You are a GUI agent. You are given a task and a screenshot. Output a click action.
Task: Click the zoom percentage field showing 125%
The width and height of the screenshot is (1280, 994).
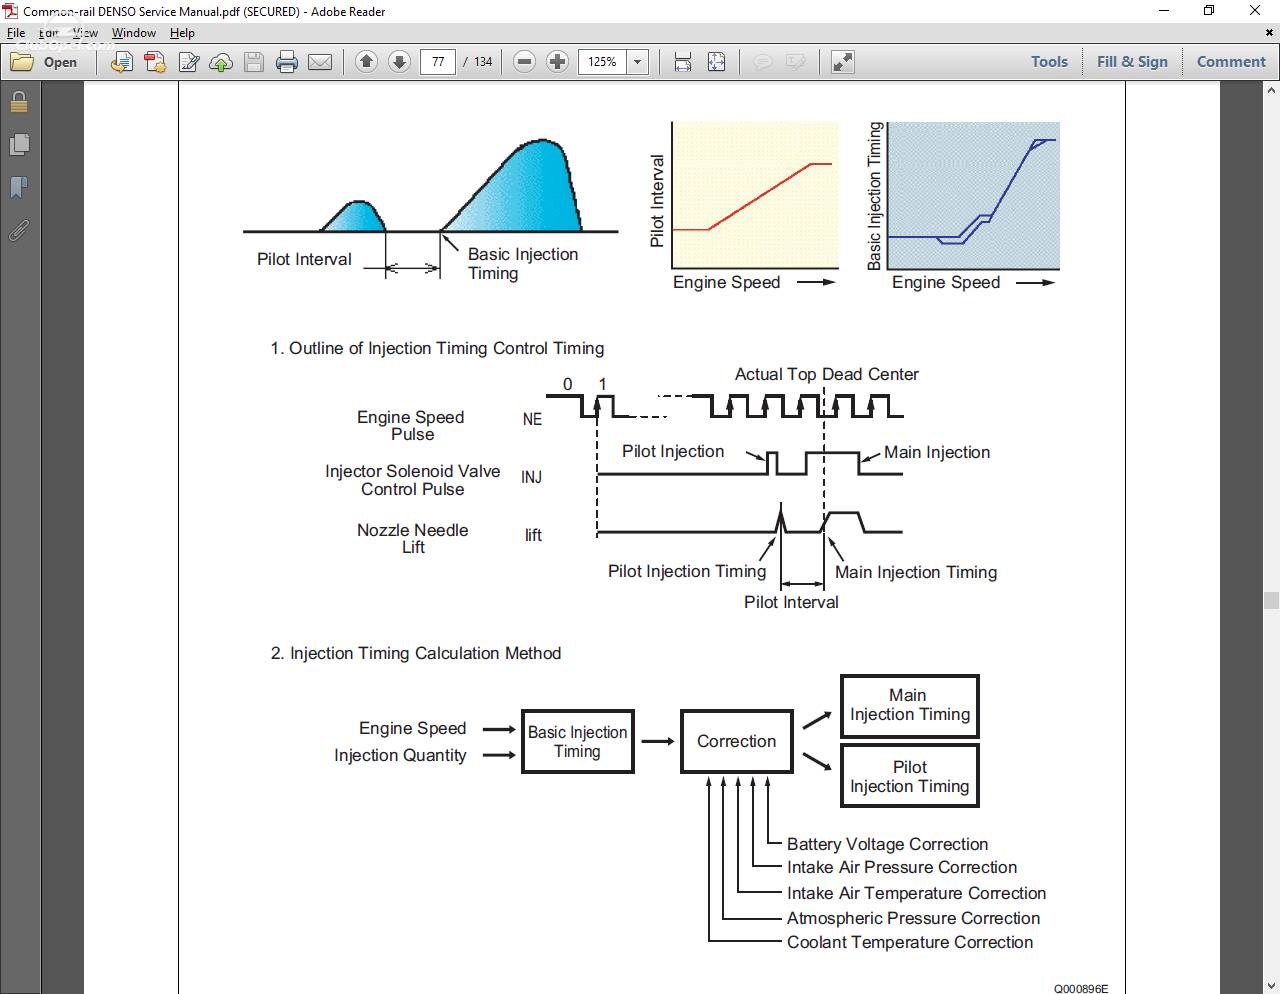pos(603,62)
